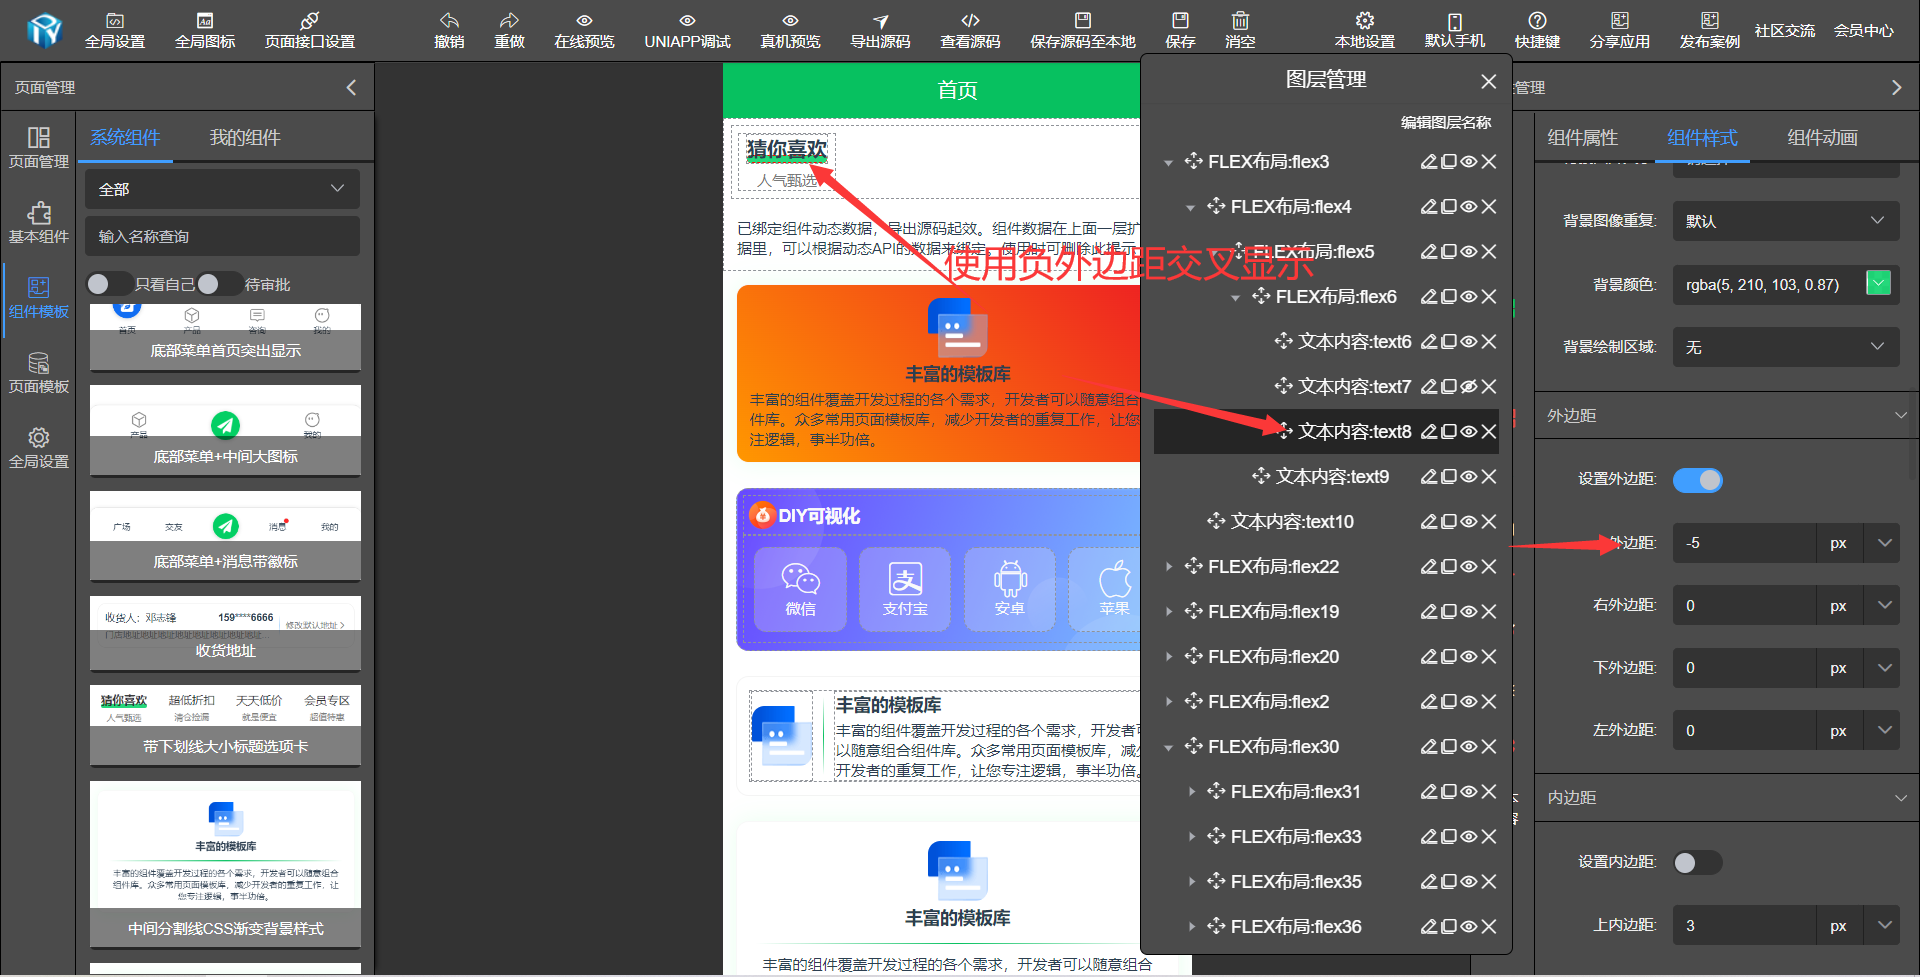The width and height of the screenshot is (1920, 977).
Task: Open the 会员中心 link
Action: pyautogui.click(x=1863, y=31)
